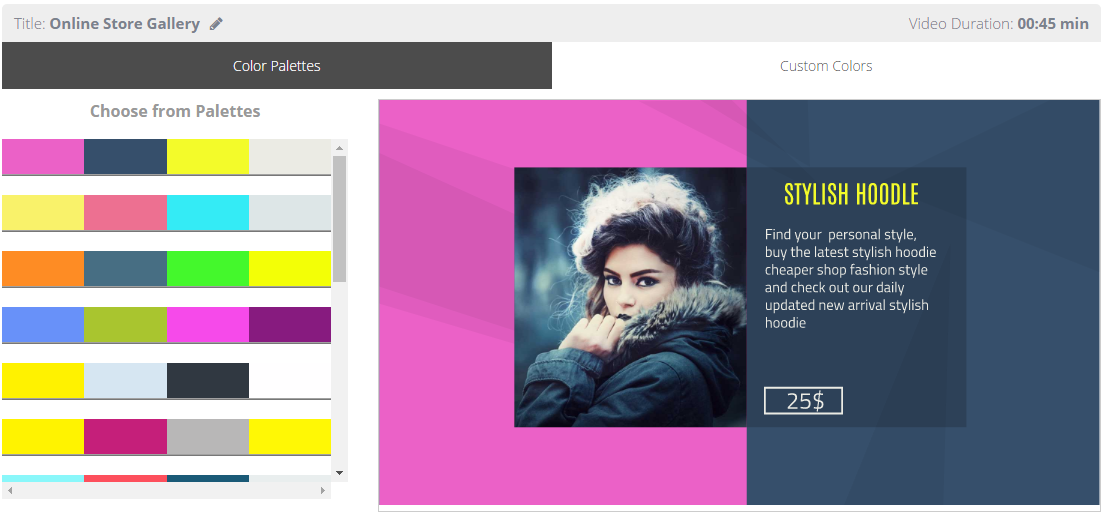Open the Custom Colors tab
This screenshot has height=532, width=1107.
point(826,66)
